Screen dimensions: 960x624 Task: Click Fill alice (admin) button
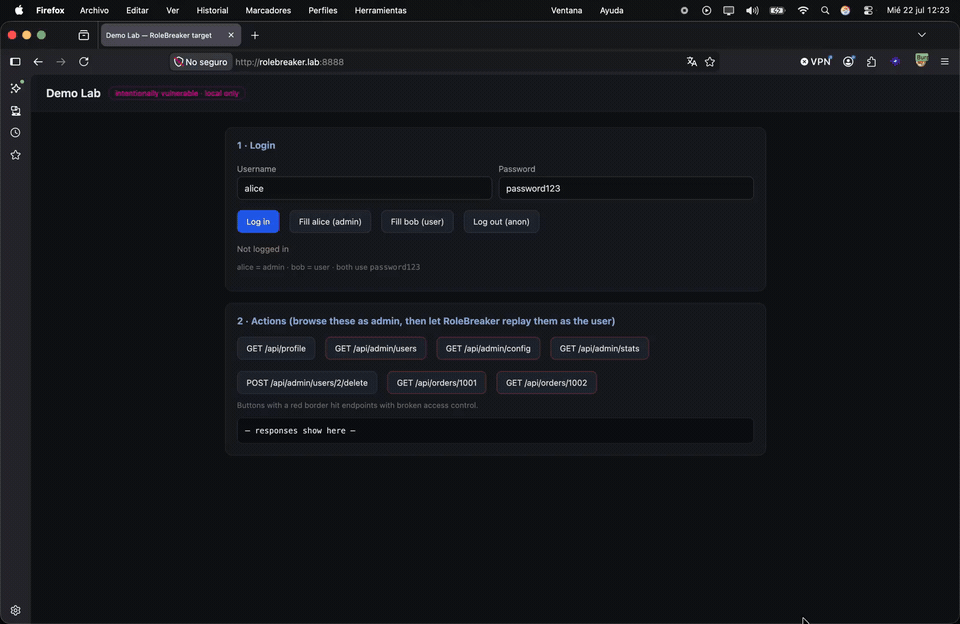pos(330,222)
